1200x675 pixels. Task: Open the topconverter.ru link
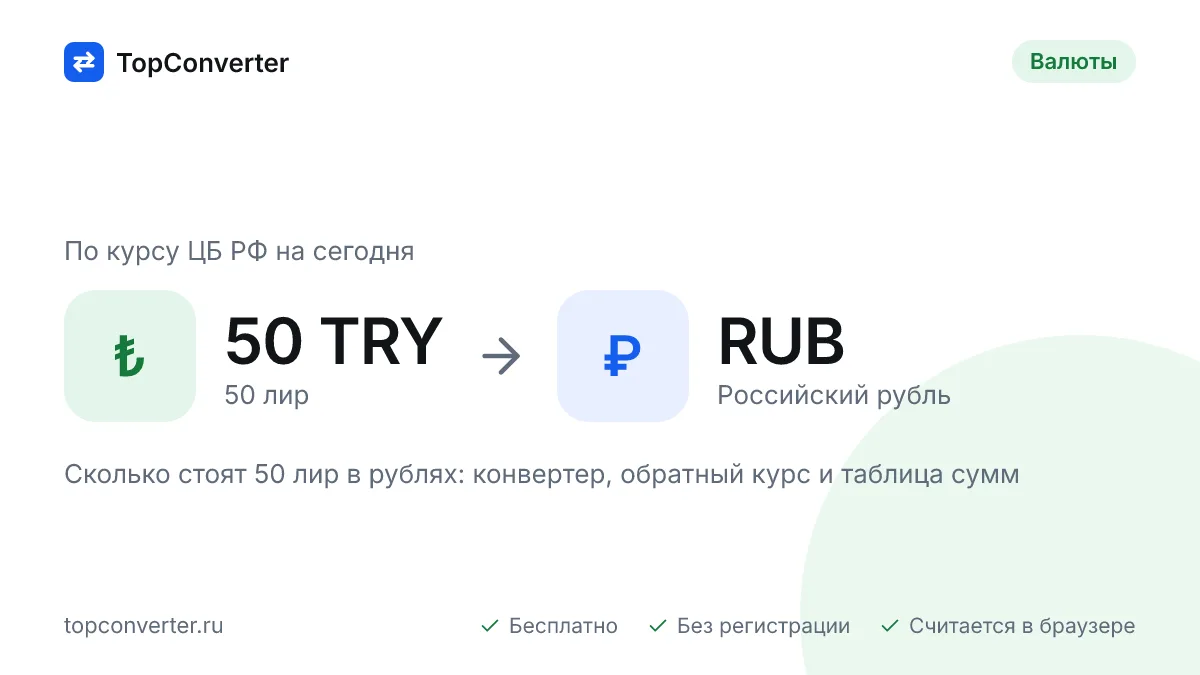144,626
